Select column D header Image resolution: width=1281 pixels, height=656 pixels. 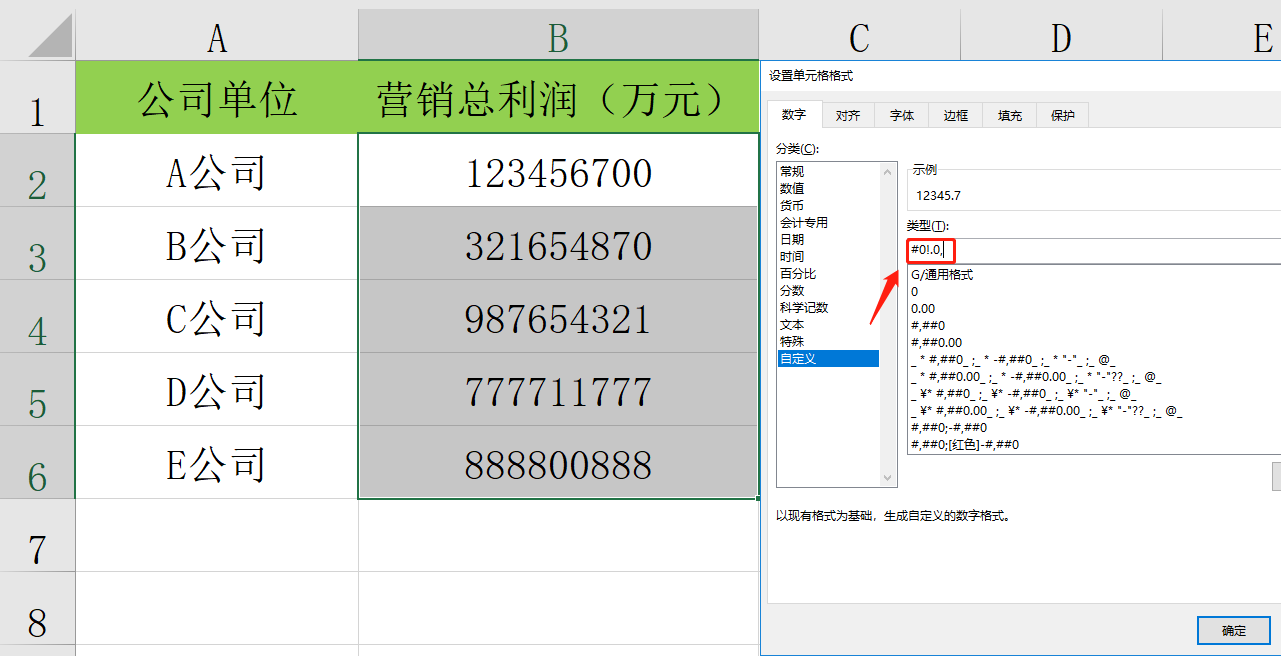click(x=1061, y=38)
